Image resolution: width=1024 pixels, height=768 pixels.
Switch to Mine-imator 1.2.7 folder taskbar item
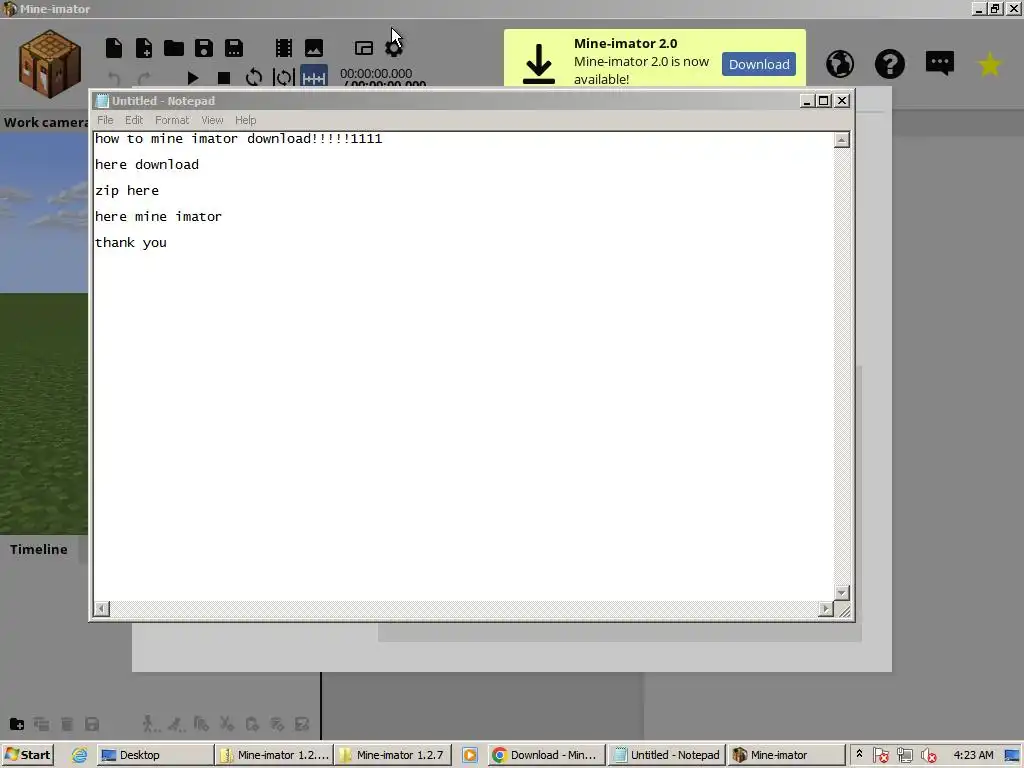[x=392, y=755]
